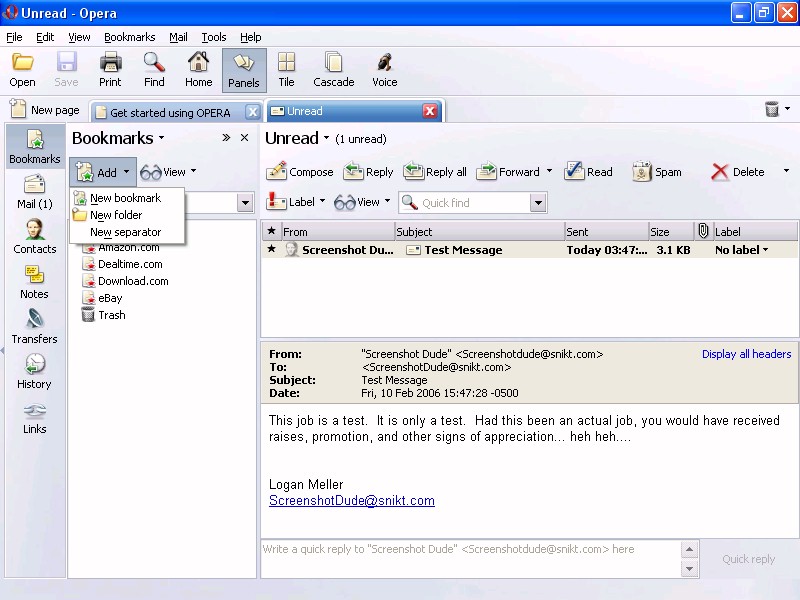Open the Label dropdown in mail toolbar

coord(297,202)
